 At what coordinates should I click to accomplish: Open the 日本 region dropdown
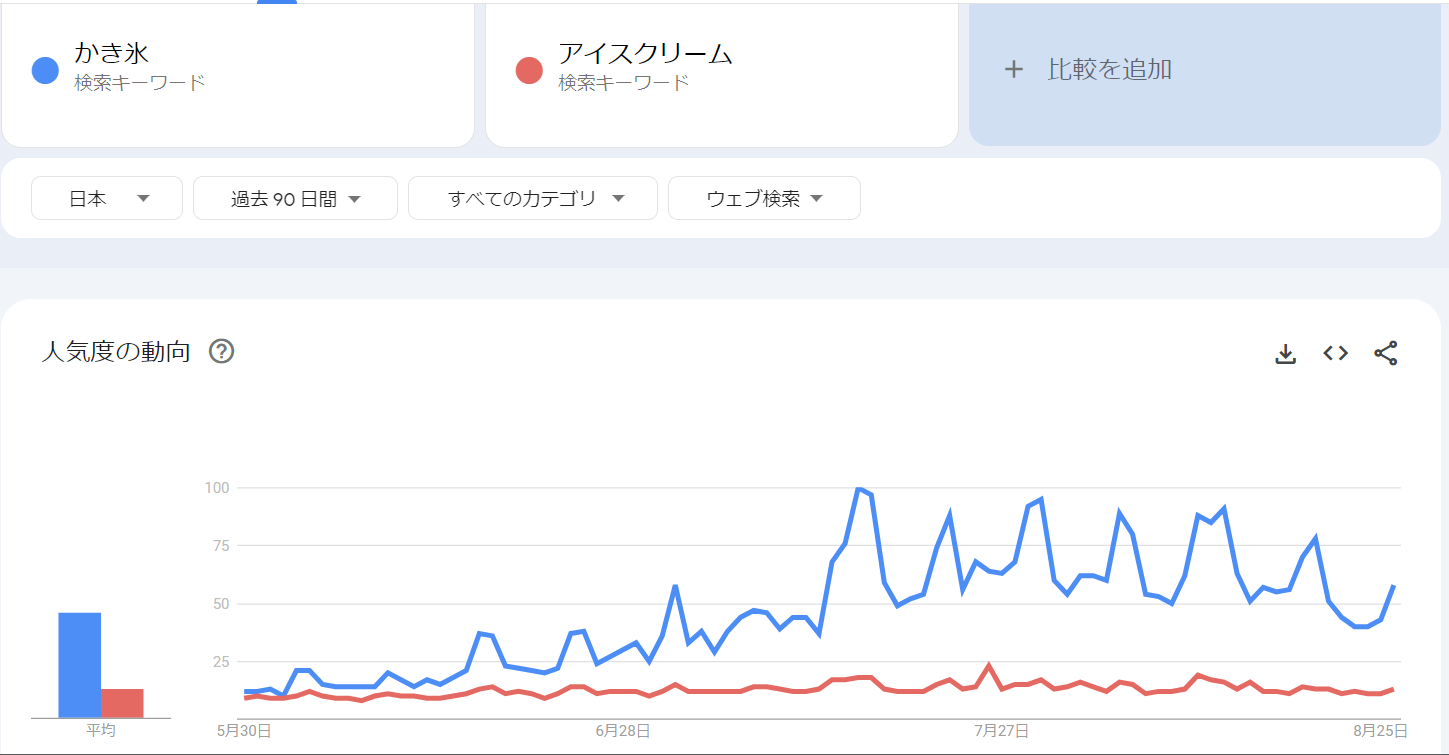pos(107,198)
